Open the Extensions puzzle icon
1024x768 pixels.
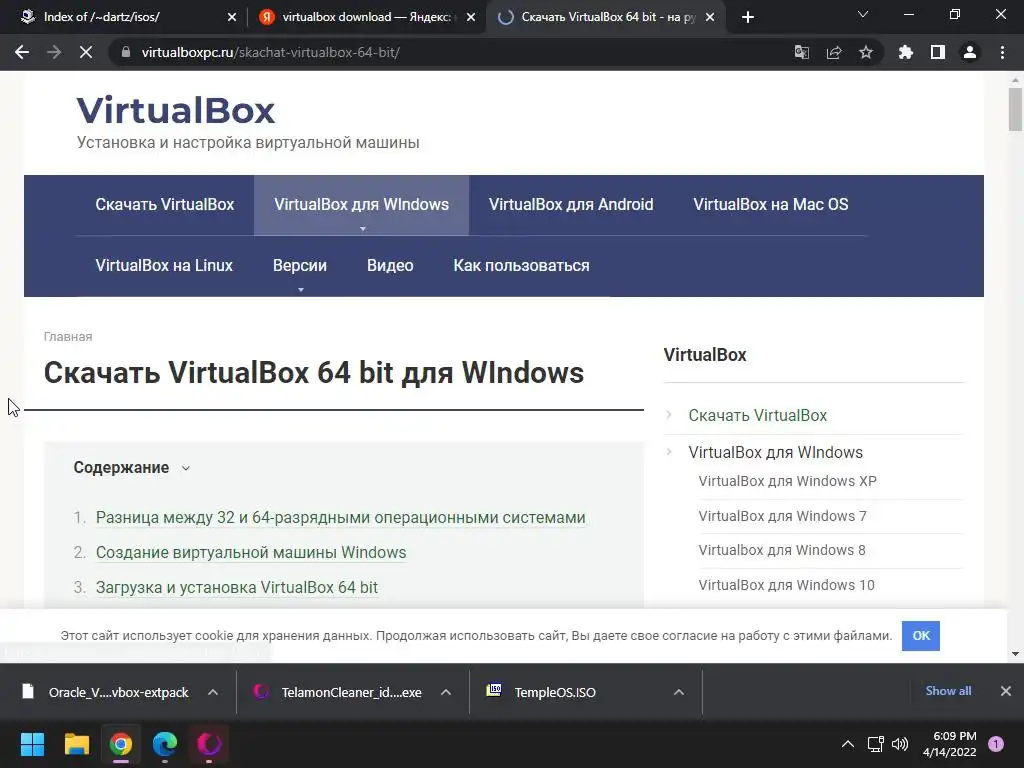pyautogui.click(x=906, y=52)
